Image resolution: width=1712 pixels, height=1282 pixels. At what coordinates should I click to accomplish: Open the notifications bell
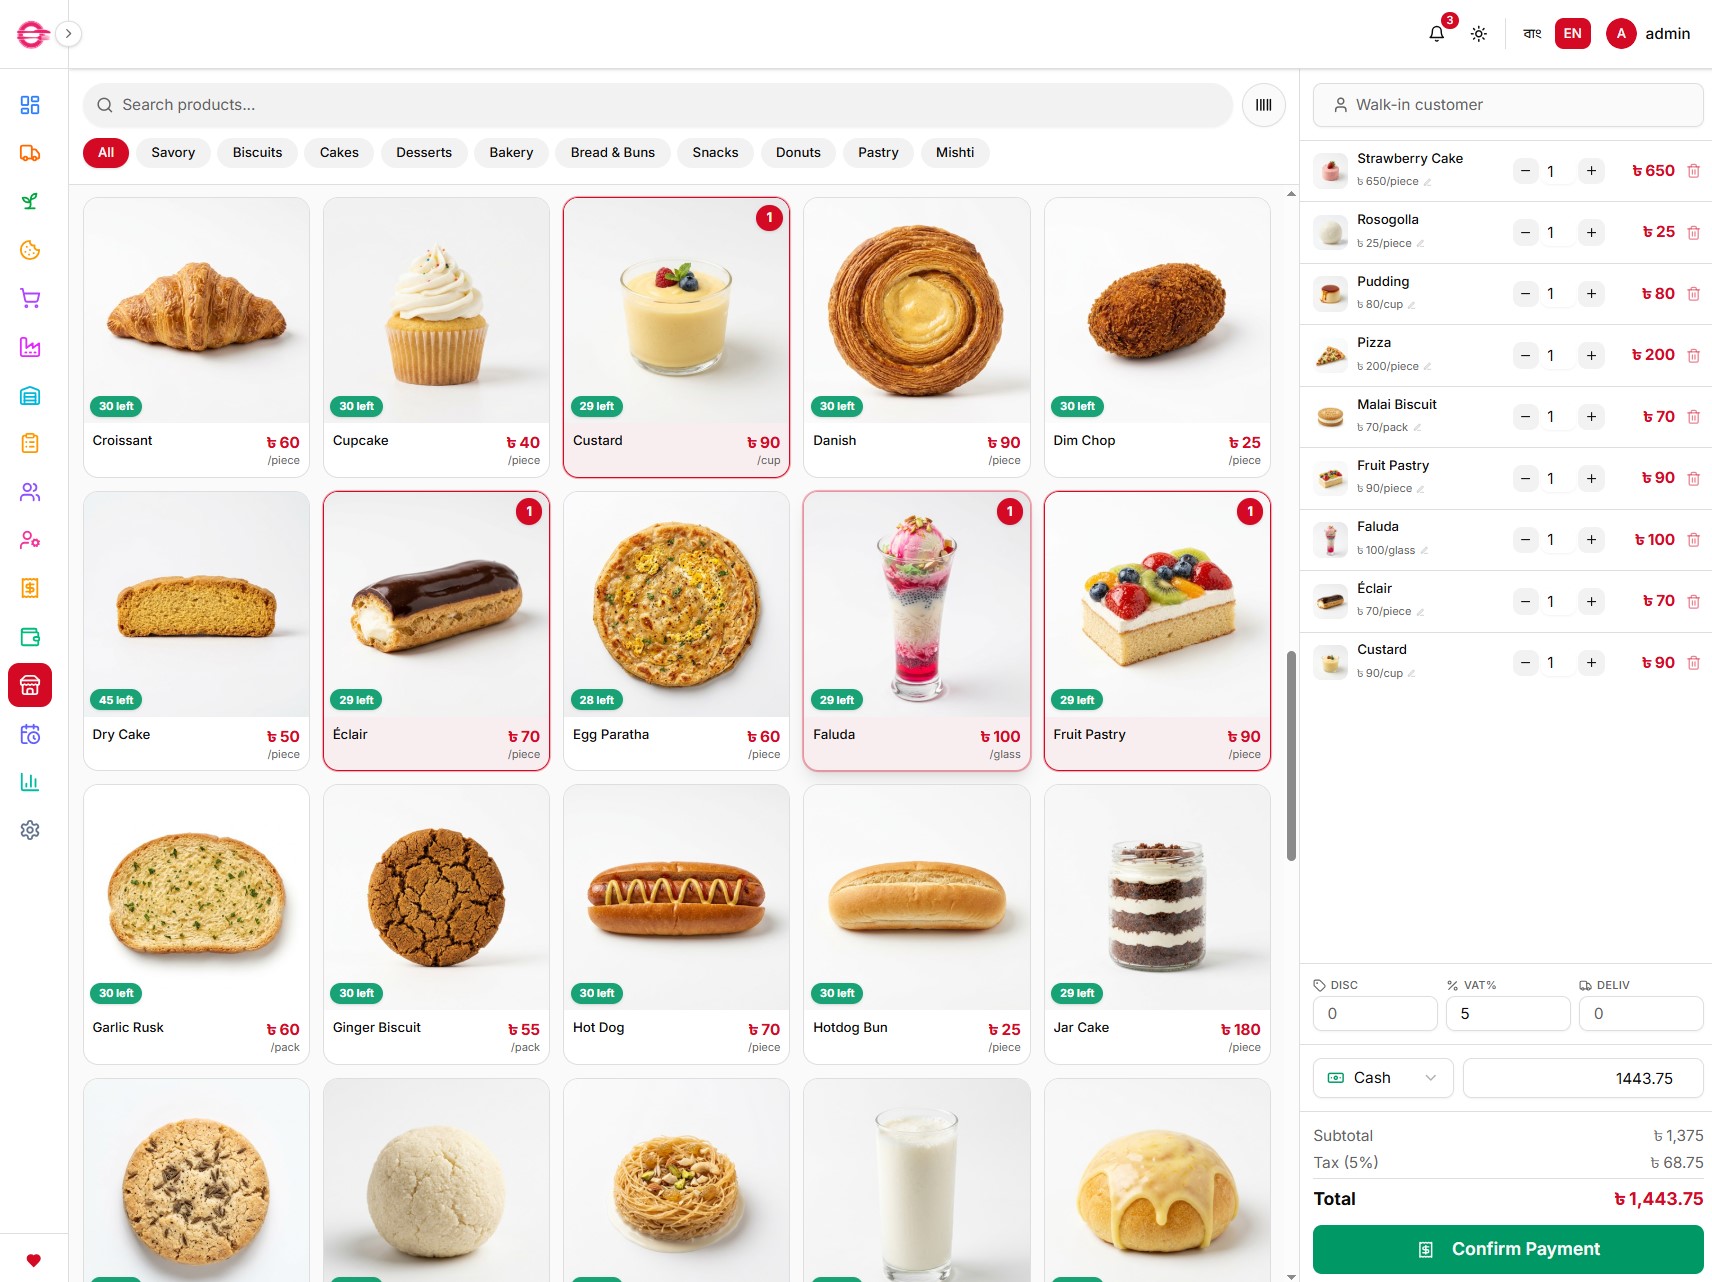pos(1437,34)
